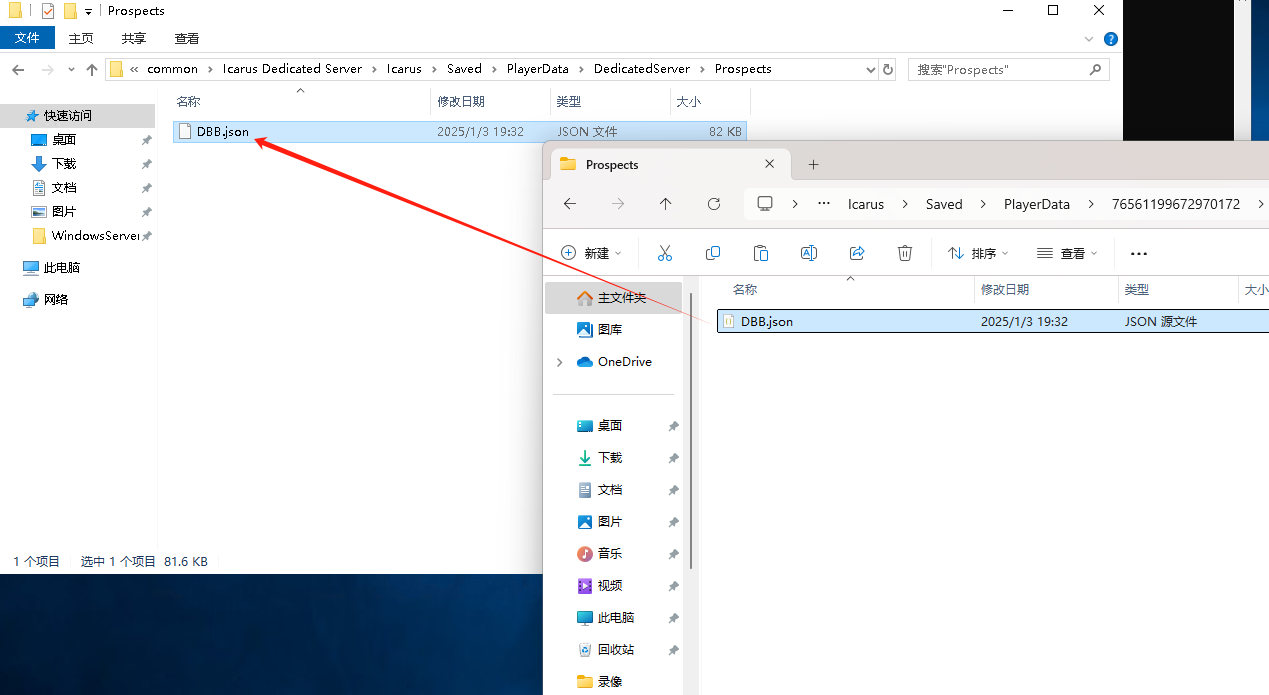
Task: Select 'Icarus Dedicated Server' in address path
Action: [x=292, y=69]
